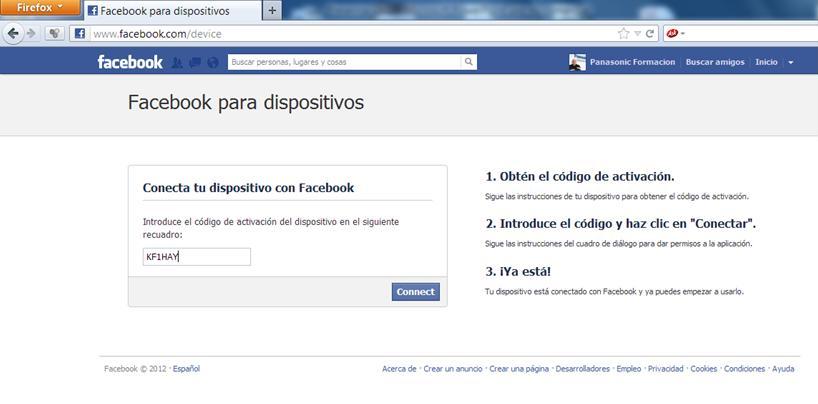
Task: Open the Privacidad footer link
Action: (666, 369)
